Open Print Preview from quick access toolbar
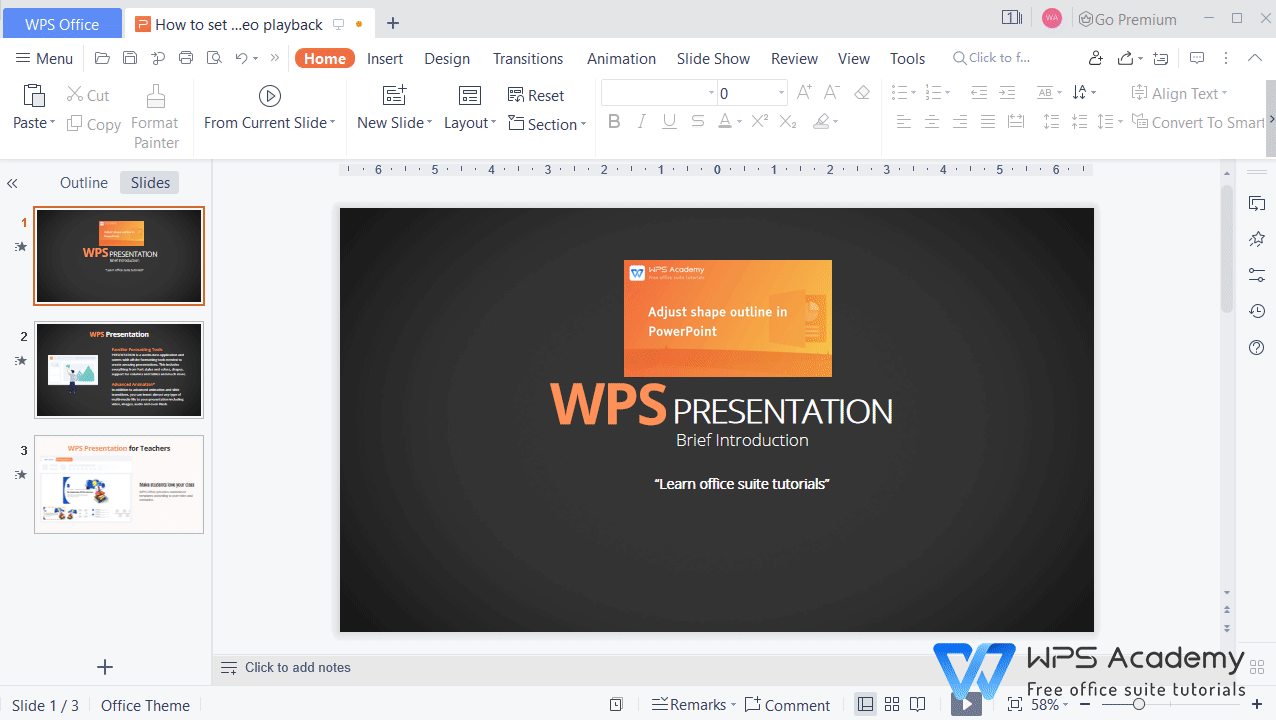The width and height of the screenshot is (1276, 720). 214,58
